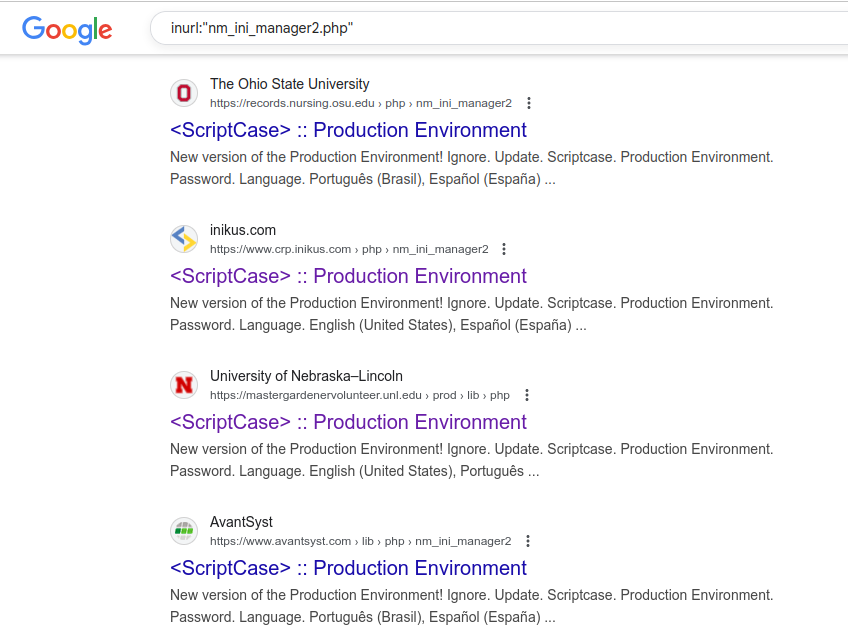Click the AvantSyst favicon
The height and width of the screenshot is (644, 848).
pyautogui.click(x=184, y=531)
